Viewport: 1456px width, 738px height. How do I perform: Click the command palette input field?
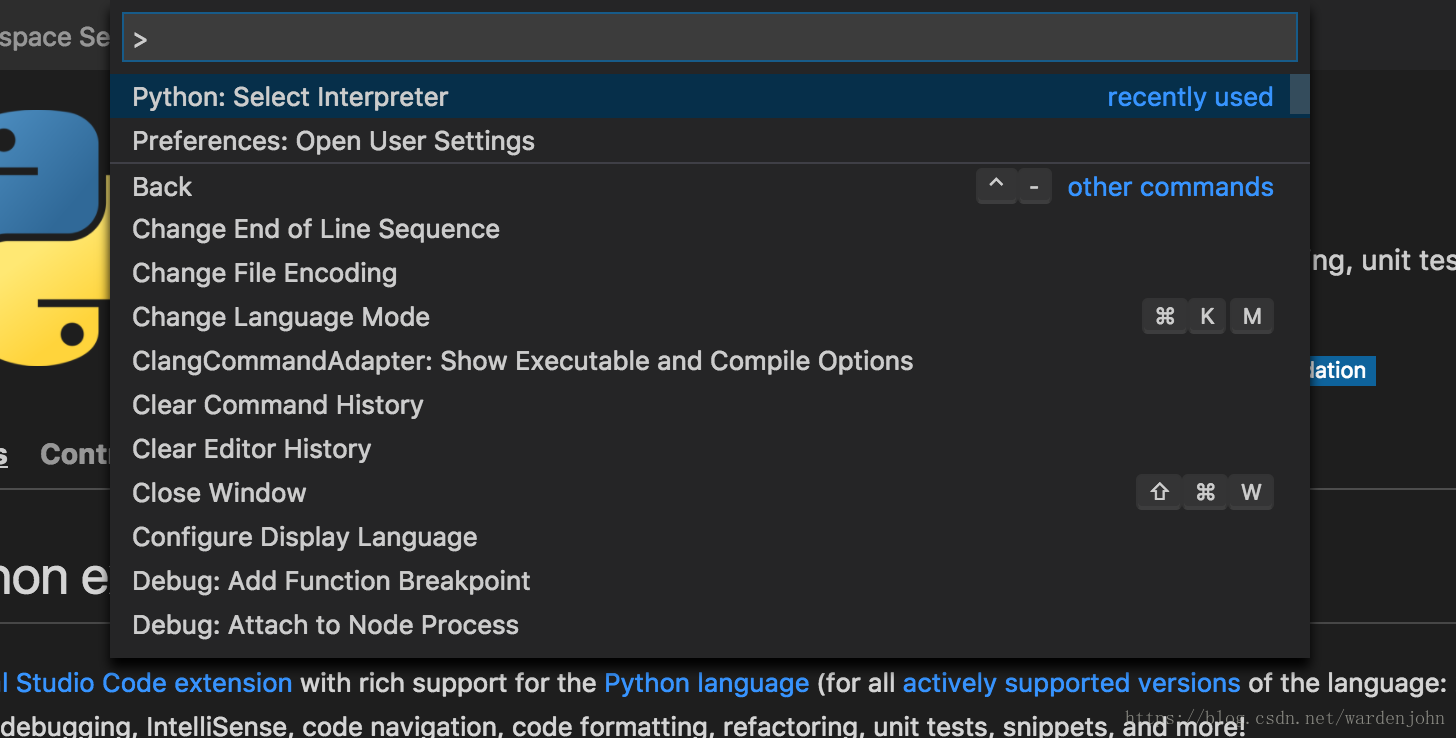[x=709, y=38]
